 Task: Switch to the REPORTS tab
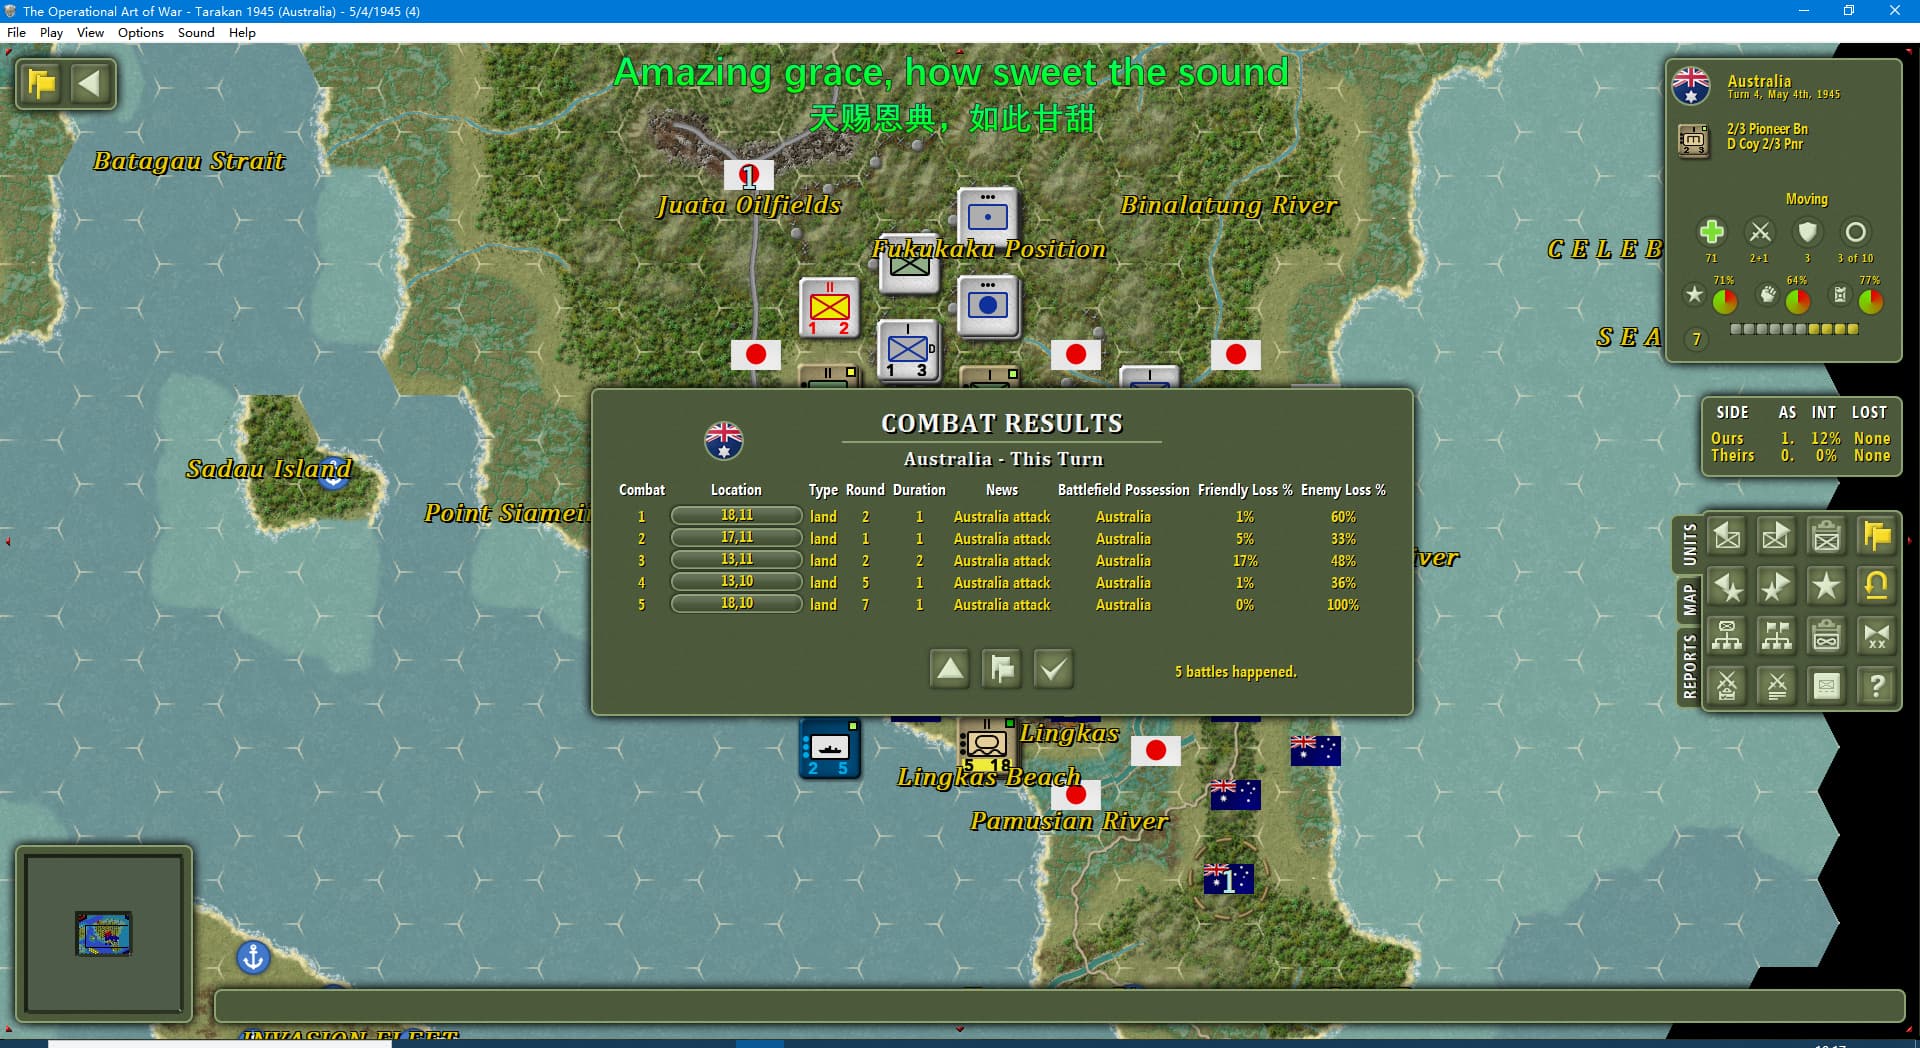(1689, 666)
